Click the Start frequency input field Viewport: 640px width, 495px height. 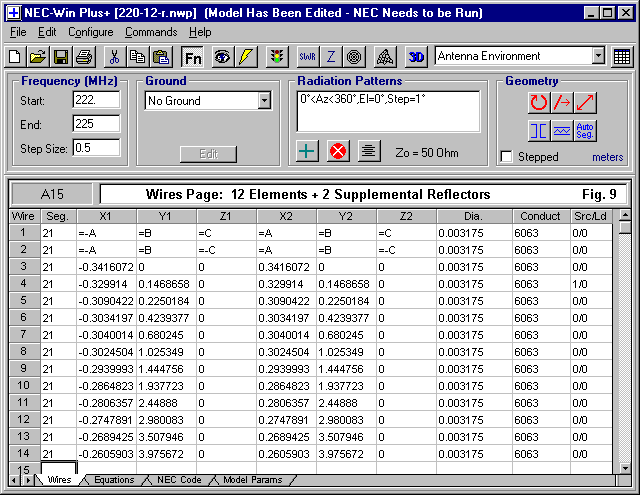coord(96,101)
